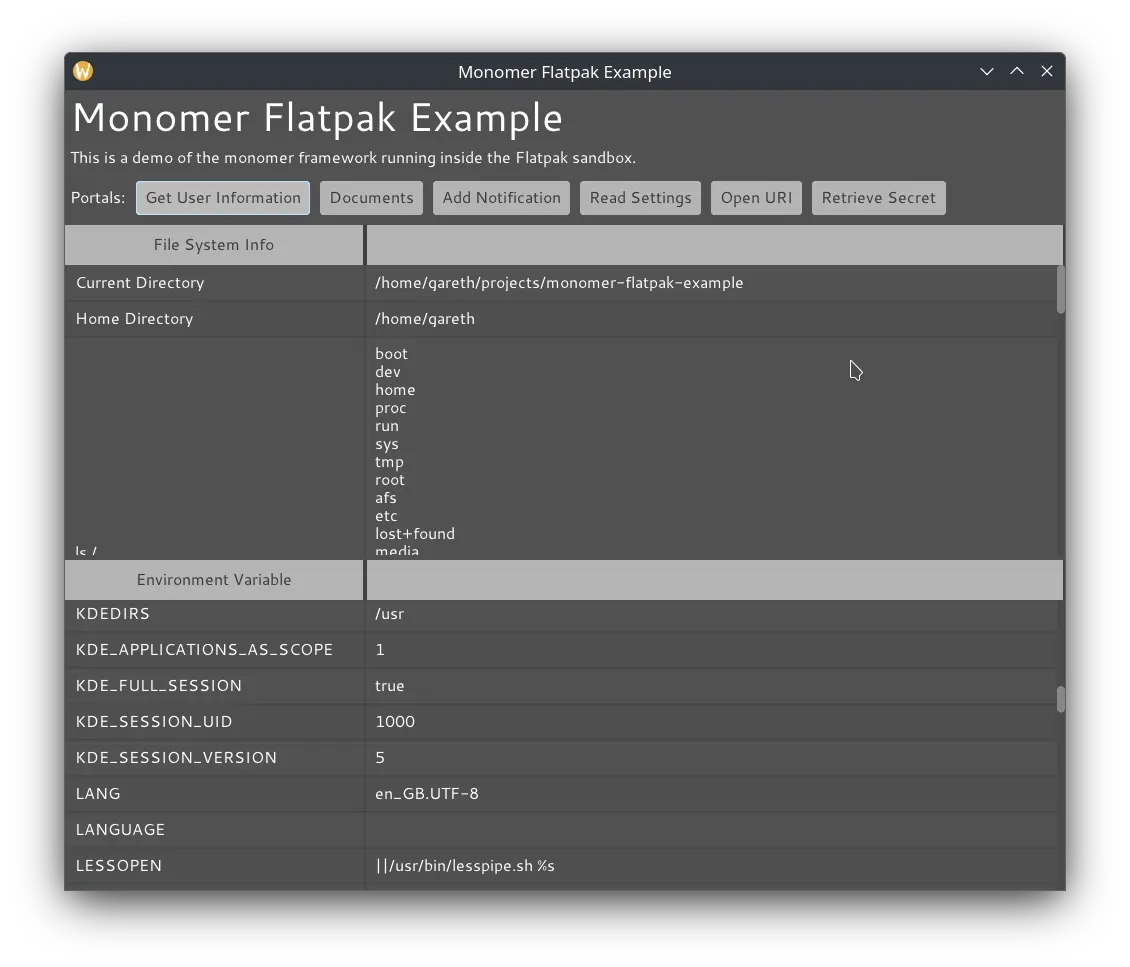Click the file system table scrollbar thumb

click(1060, 290)
